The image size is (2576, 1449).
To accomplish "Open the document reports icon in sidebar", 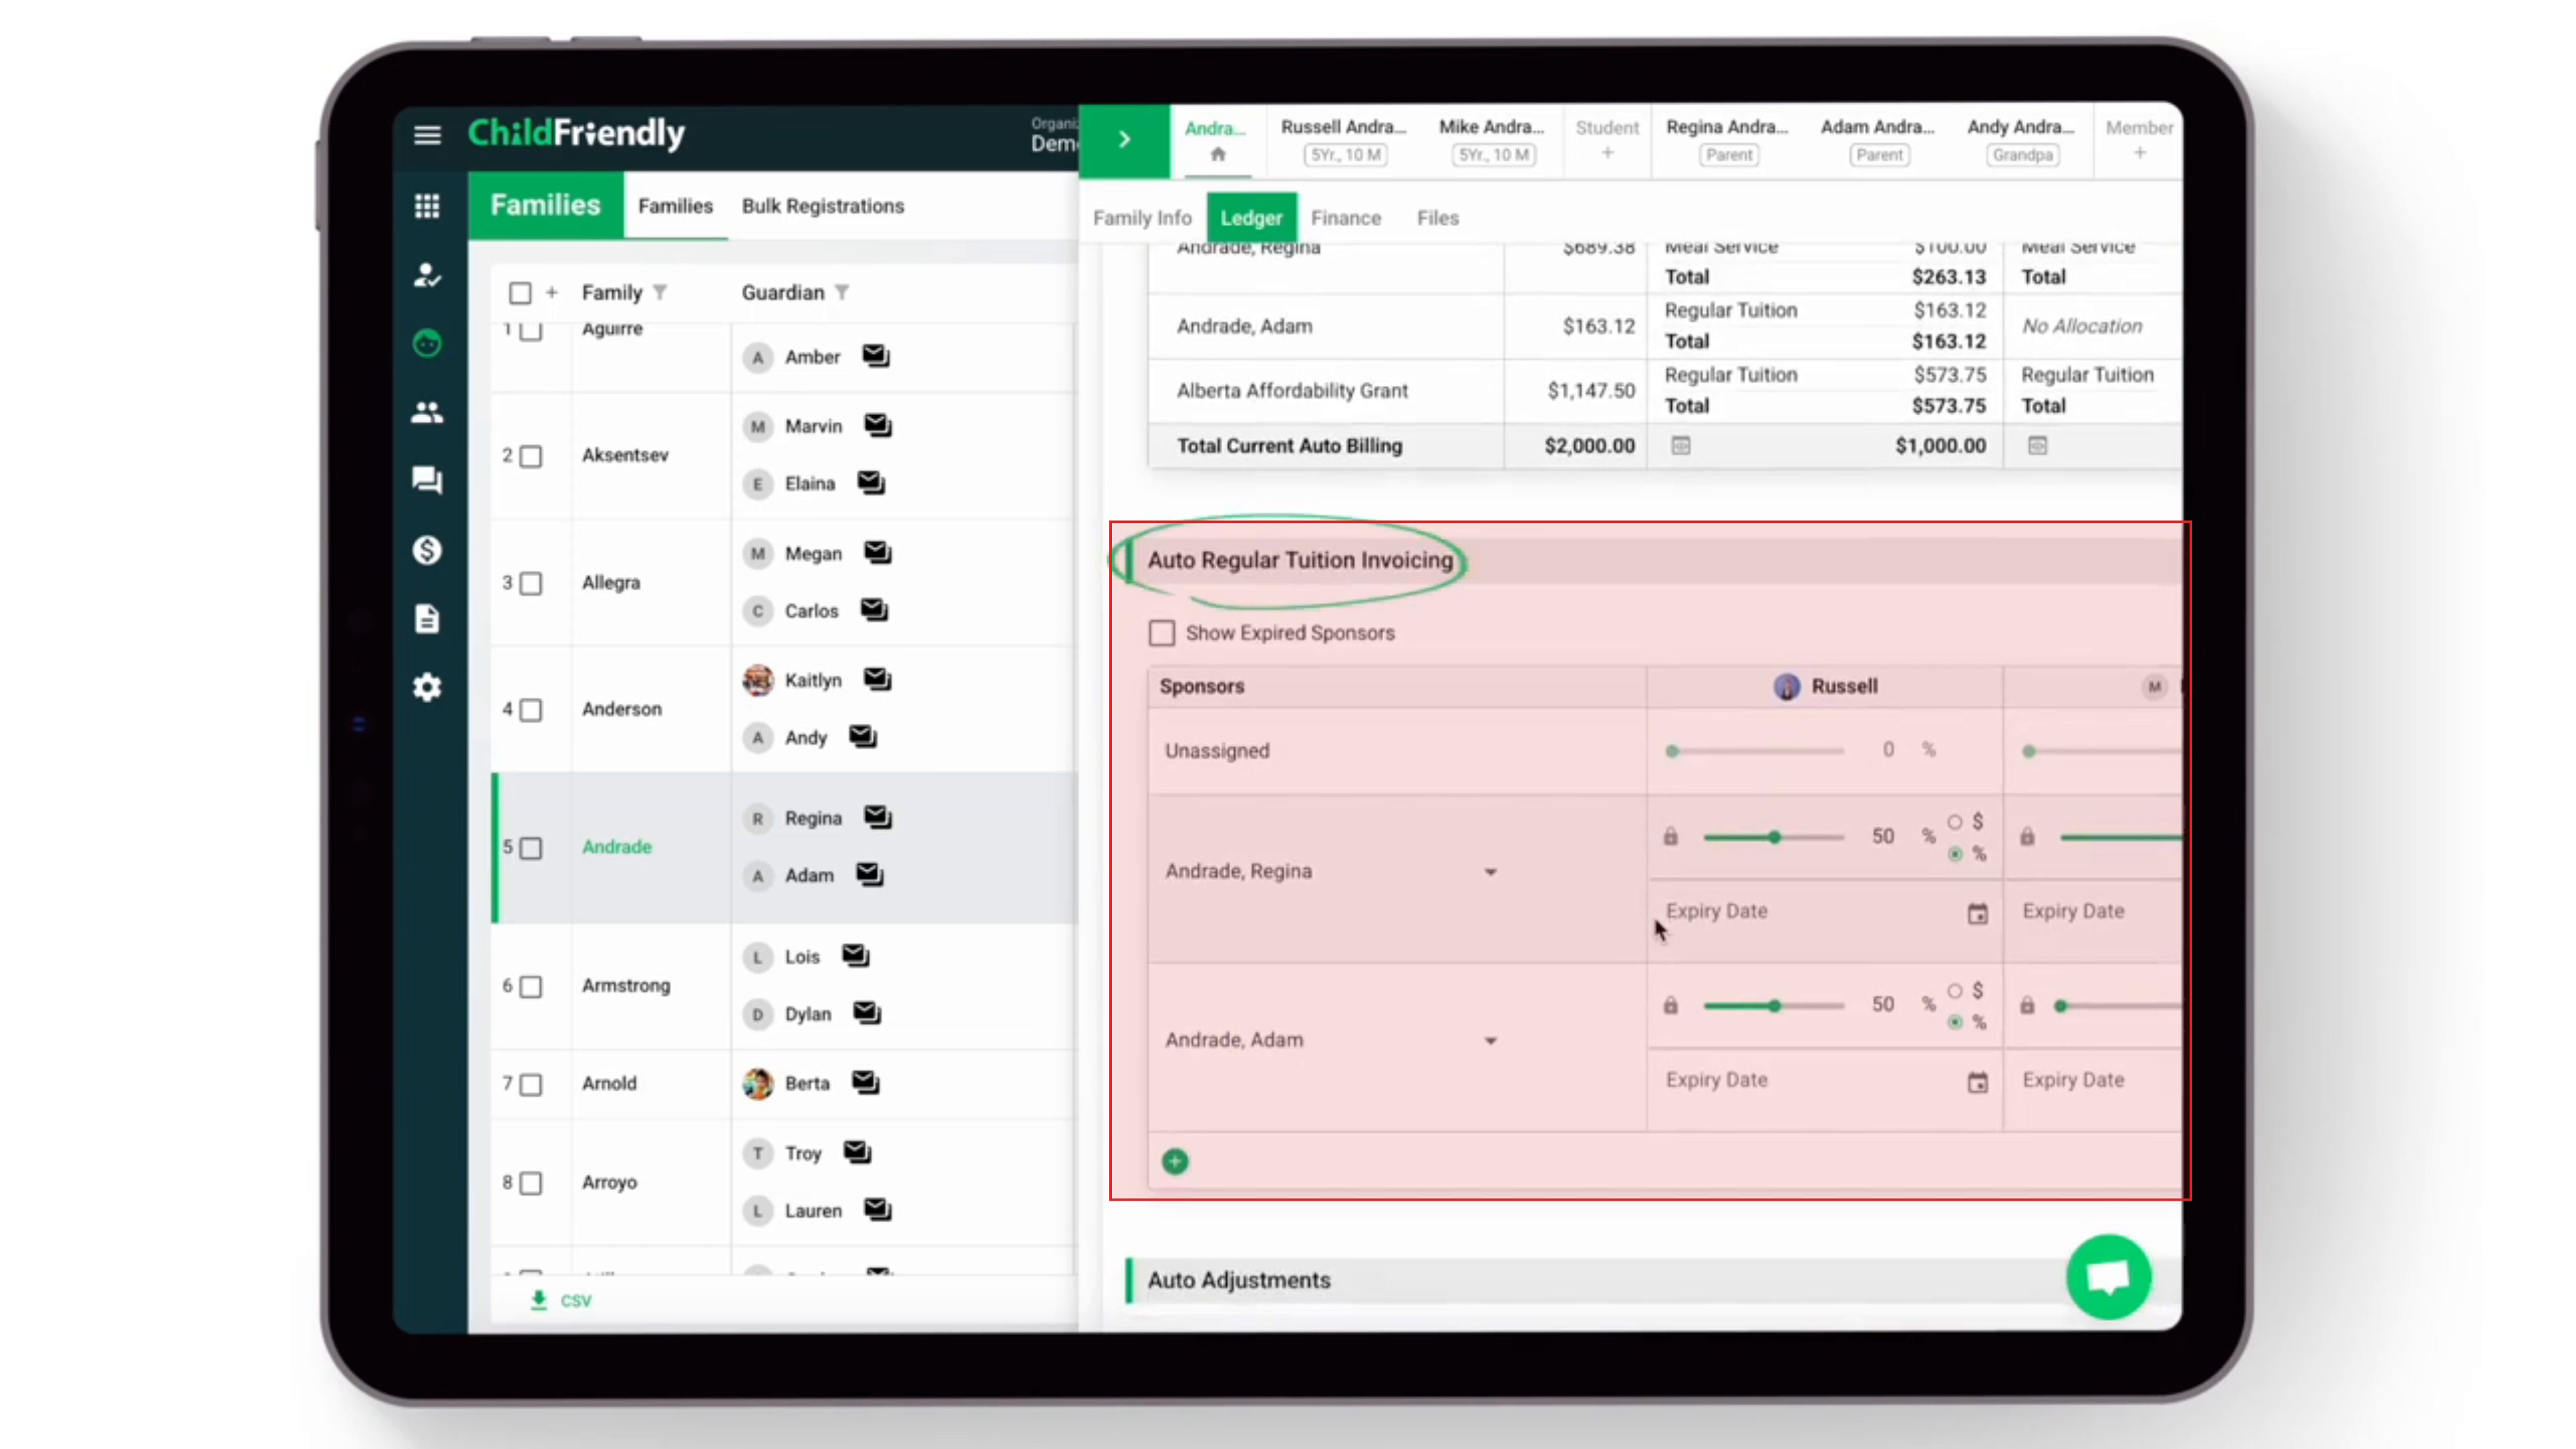I will point(427,619).
